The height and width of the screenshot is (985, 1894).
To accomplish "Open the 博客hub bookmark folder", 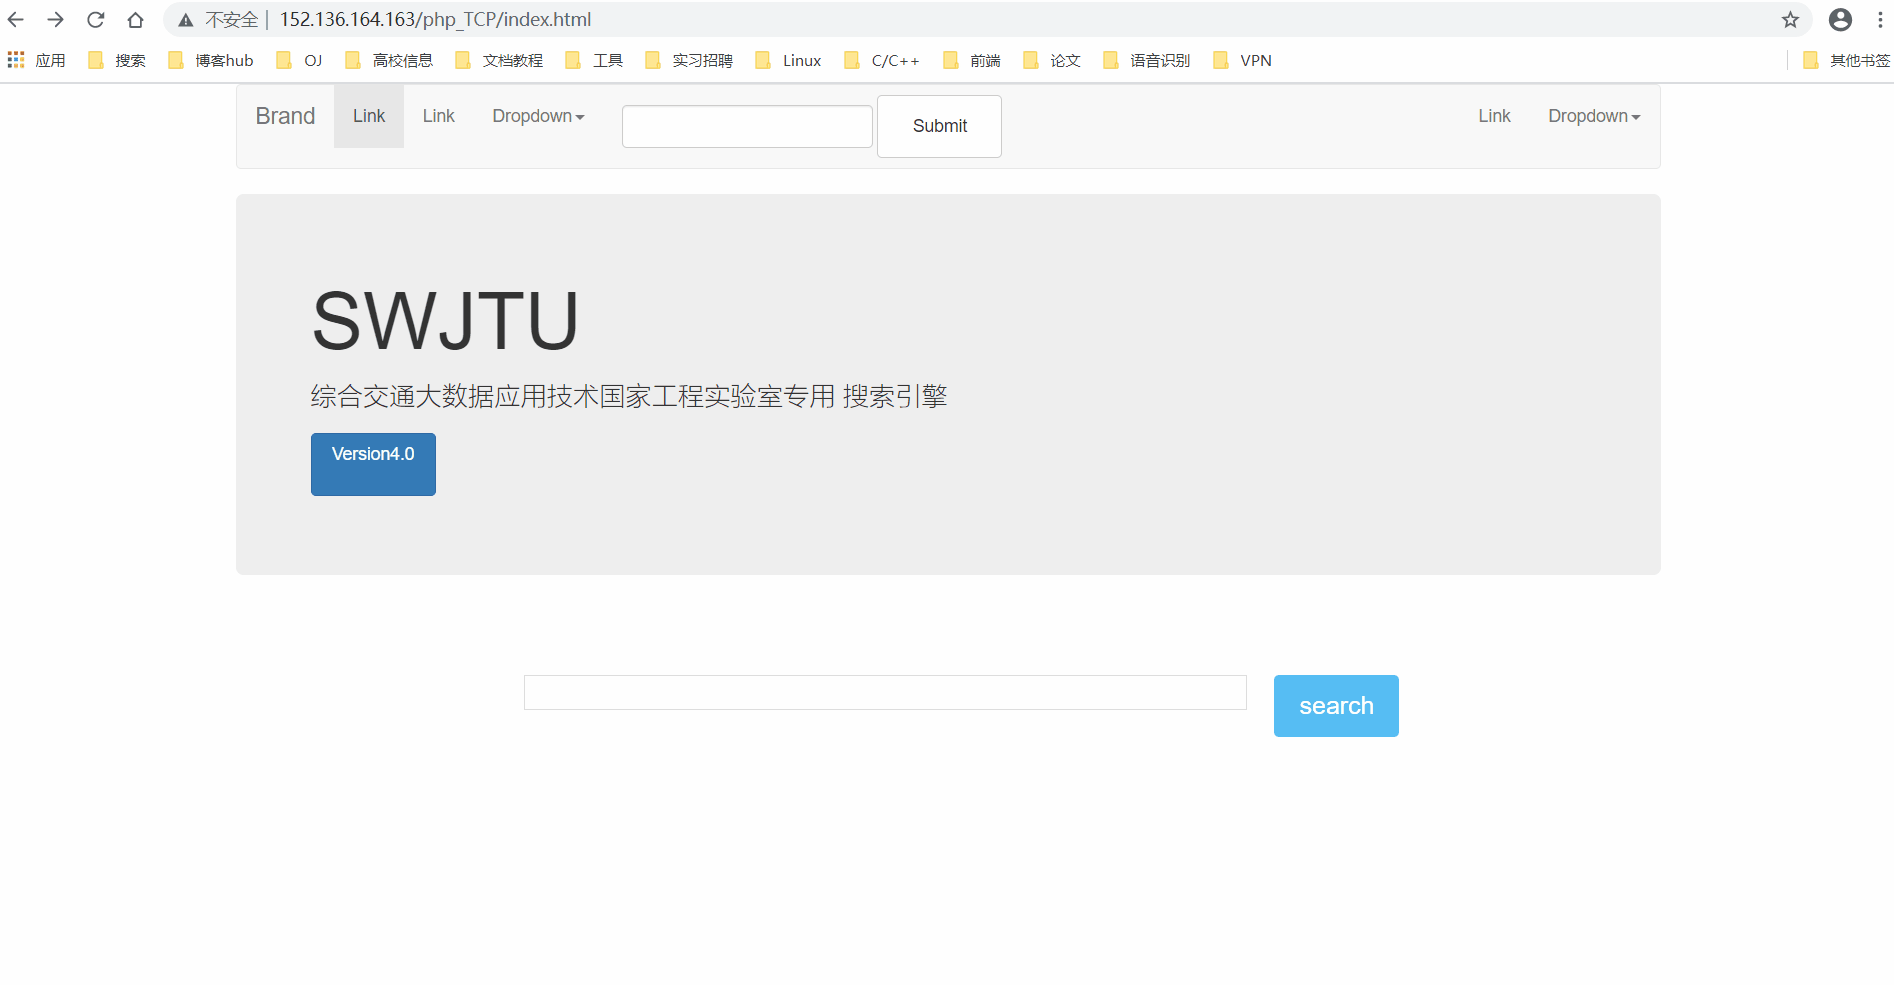I will [x=211, y=60].
